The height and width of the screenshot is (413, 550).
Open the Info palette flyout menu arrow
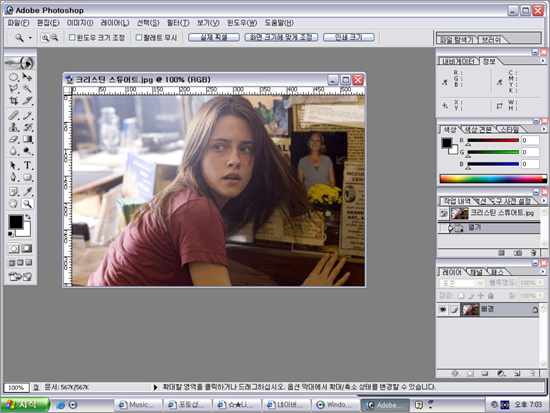pyautogui.click(x=543, y=61)
